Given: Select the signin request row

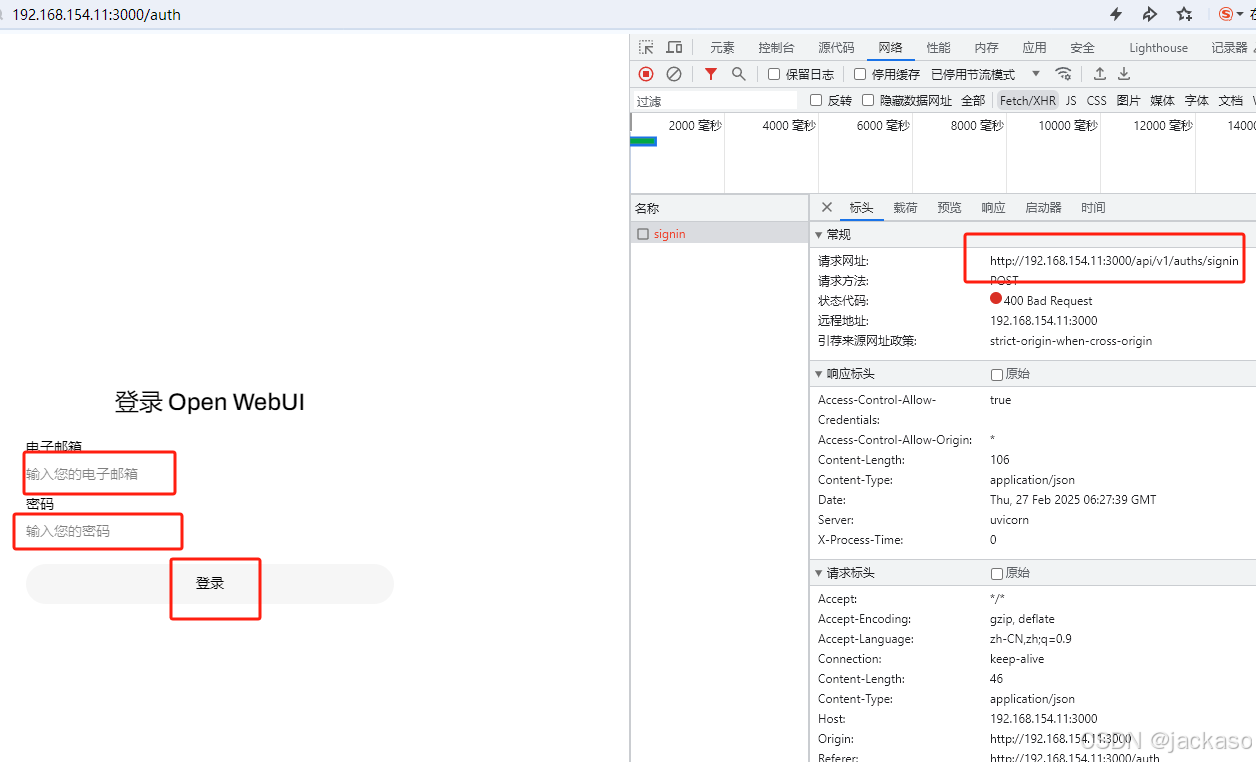Looking at the screenshot, I should click(x=719, y=234).
